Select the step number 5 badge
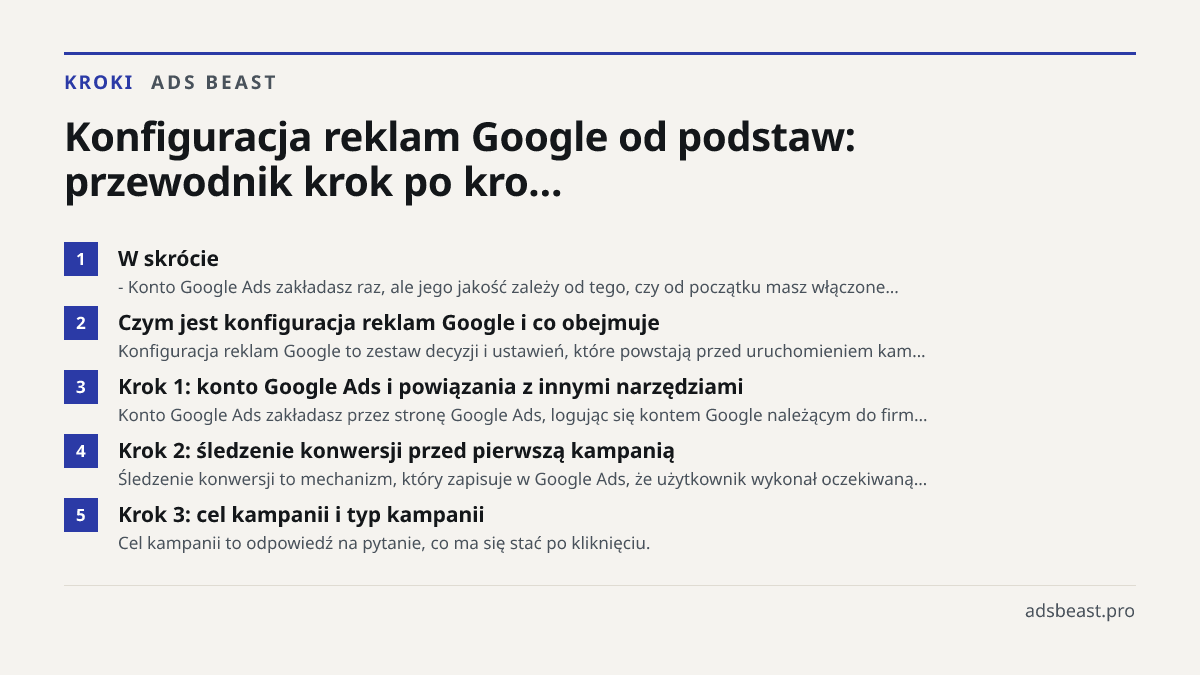This screenshot has height=675, width=1200. [x=81, y=515]
